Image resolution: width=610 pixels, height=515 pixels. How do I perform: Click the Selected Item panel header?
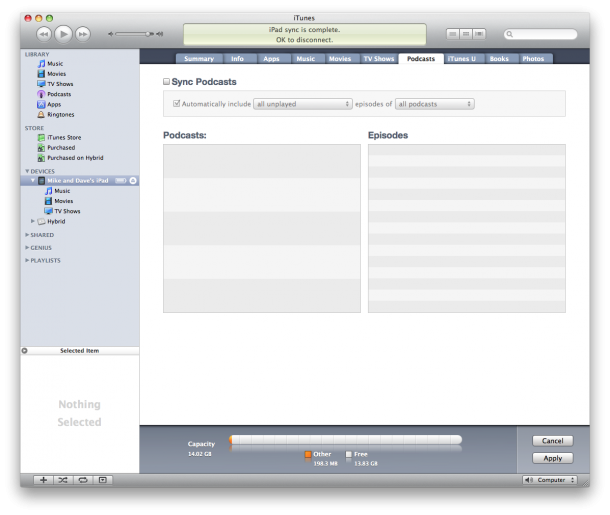(80, 350)
